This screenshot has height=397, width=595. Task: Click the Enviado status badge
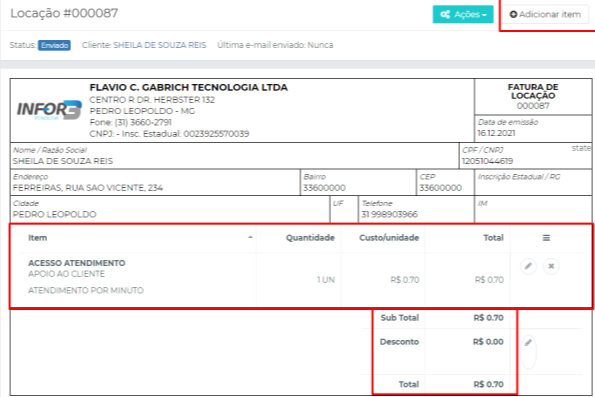[x=54, y=45]
